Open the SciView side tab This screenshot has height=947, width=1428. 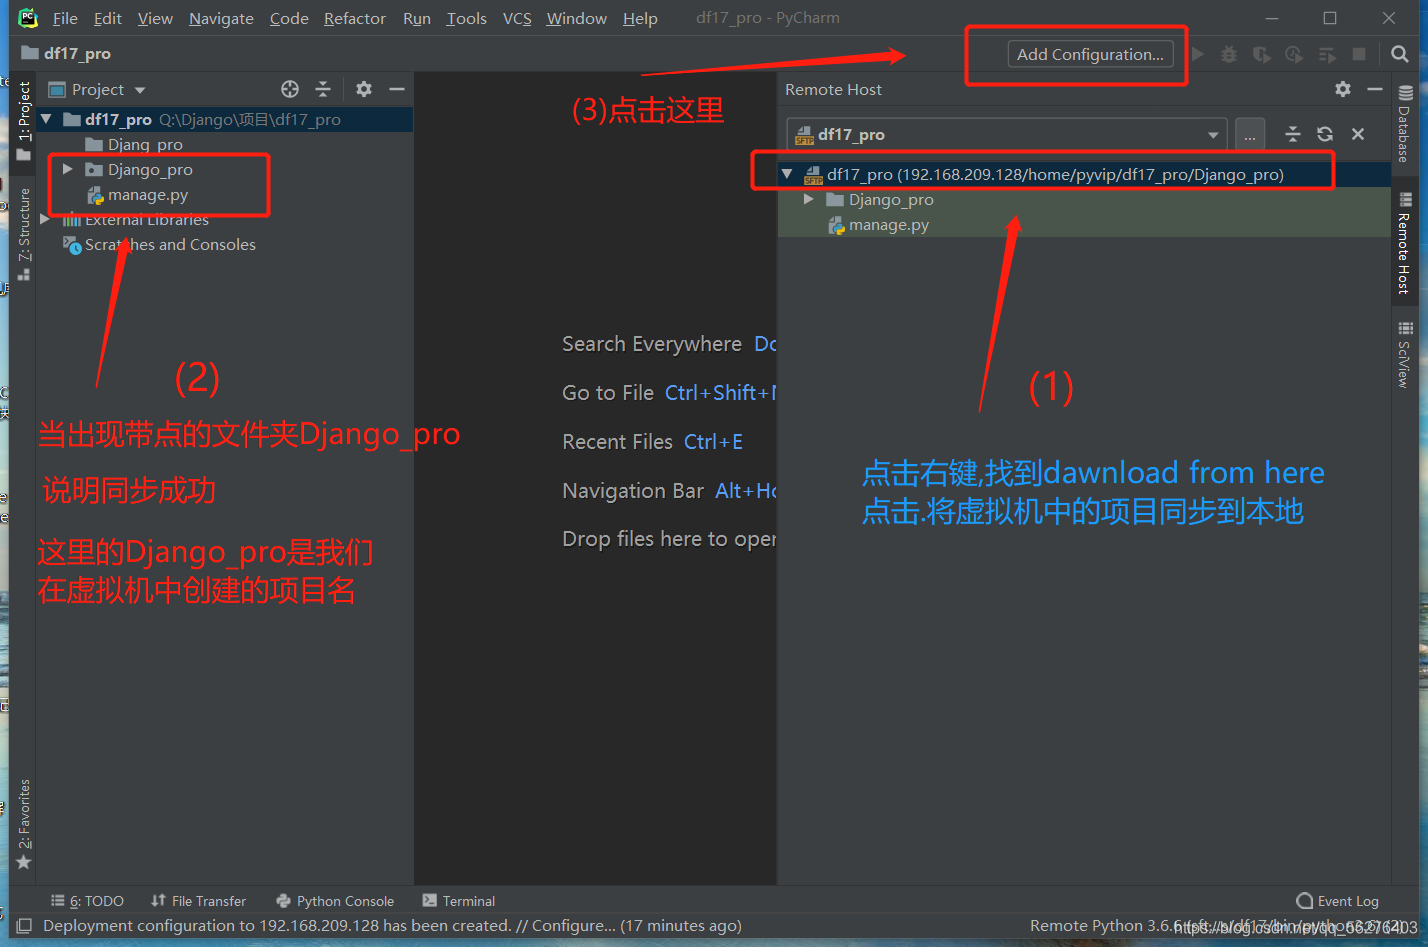pyautogui.click(x=1404, y=354)
